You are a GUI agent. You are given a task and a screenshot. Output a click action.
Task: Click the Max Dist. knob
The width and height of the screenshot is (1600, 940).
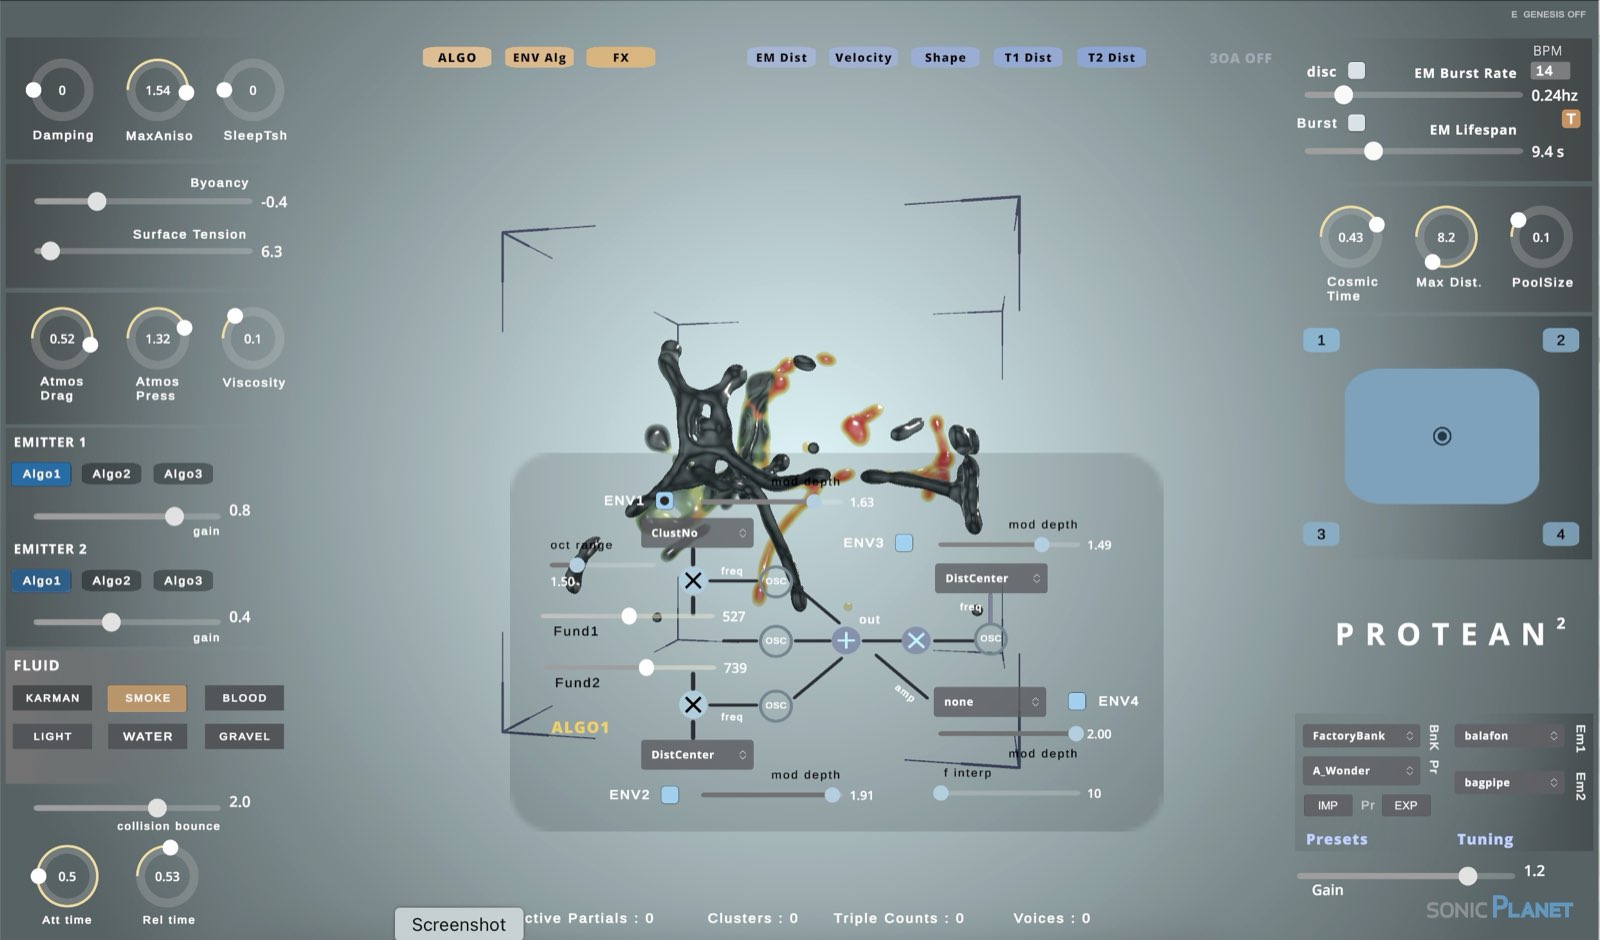pyautogui.click(x=1446, y=238)
